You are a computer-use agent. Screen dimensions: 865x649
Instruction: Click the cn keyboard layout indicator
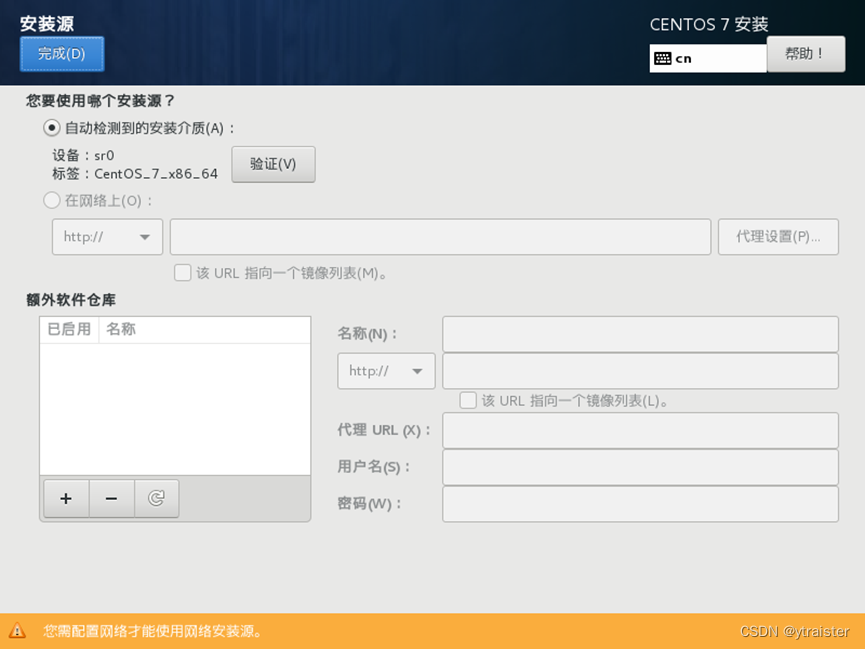click(708, 58)
